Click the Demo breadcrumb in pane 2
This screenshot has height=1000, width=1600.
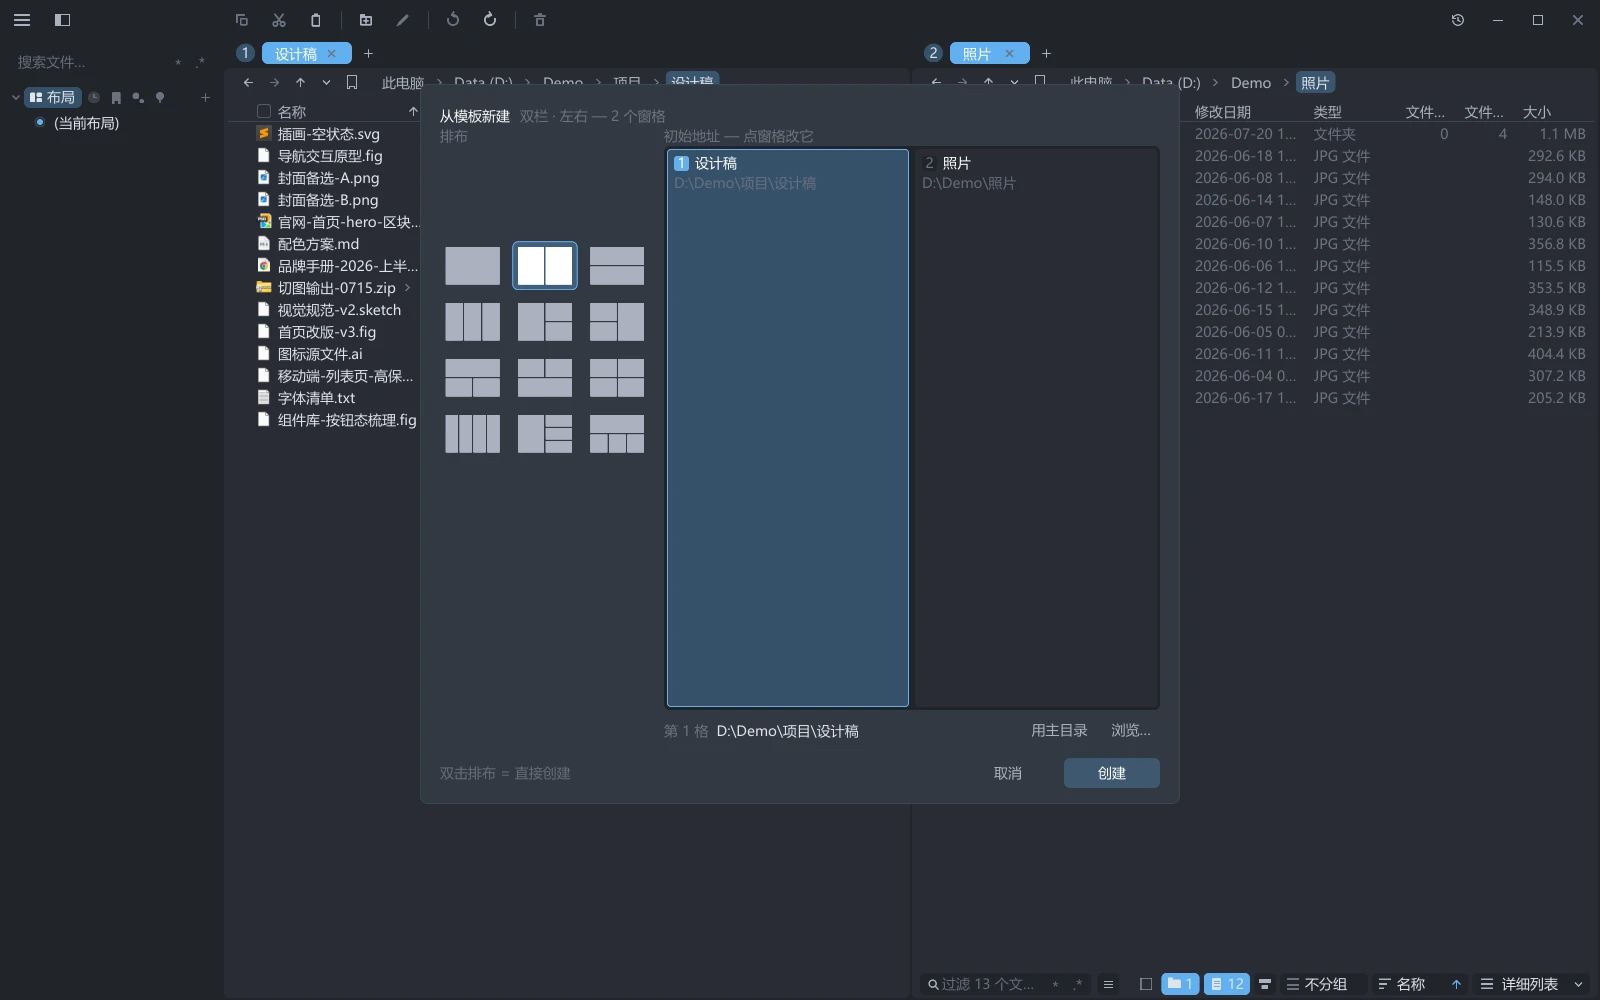pos(1251,83)
